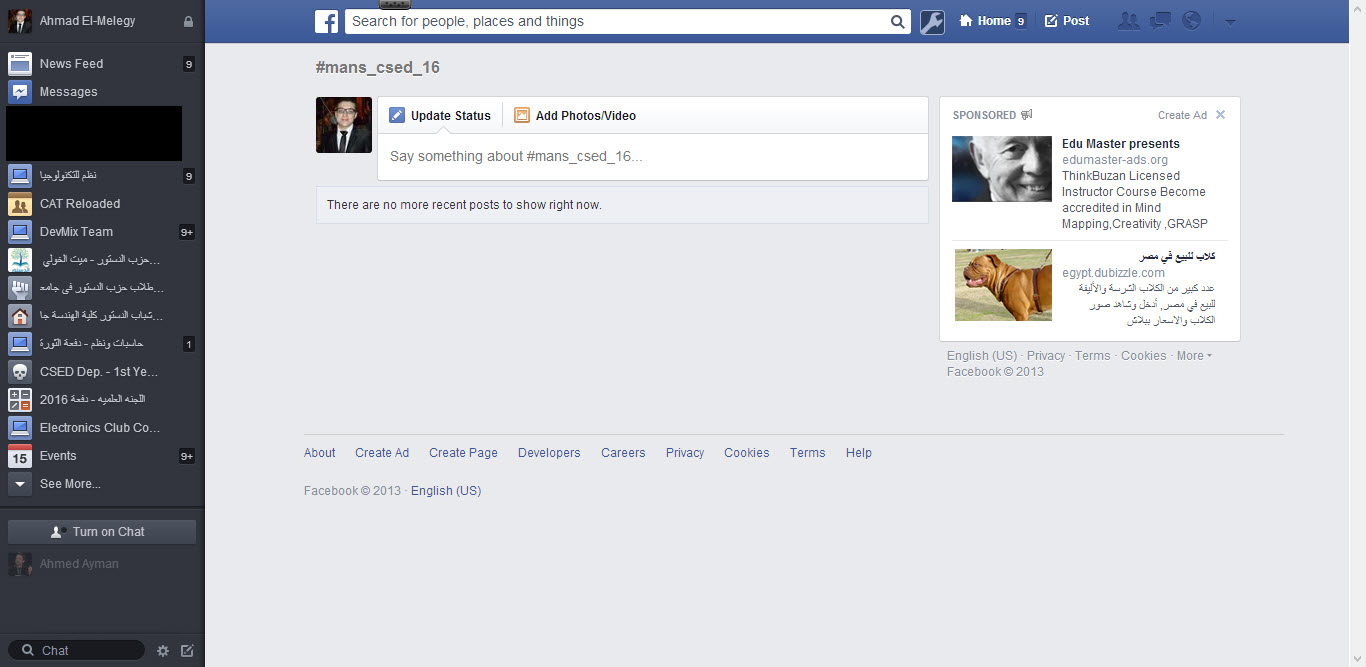
Task: Click the CSED Dep. skull icon
Action: 20,372
